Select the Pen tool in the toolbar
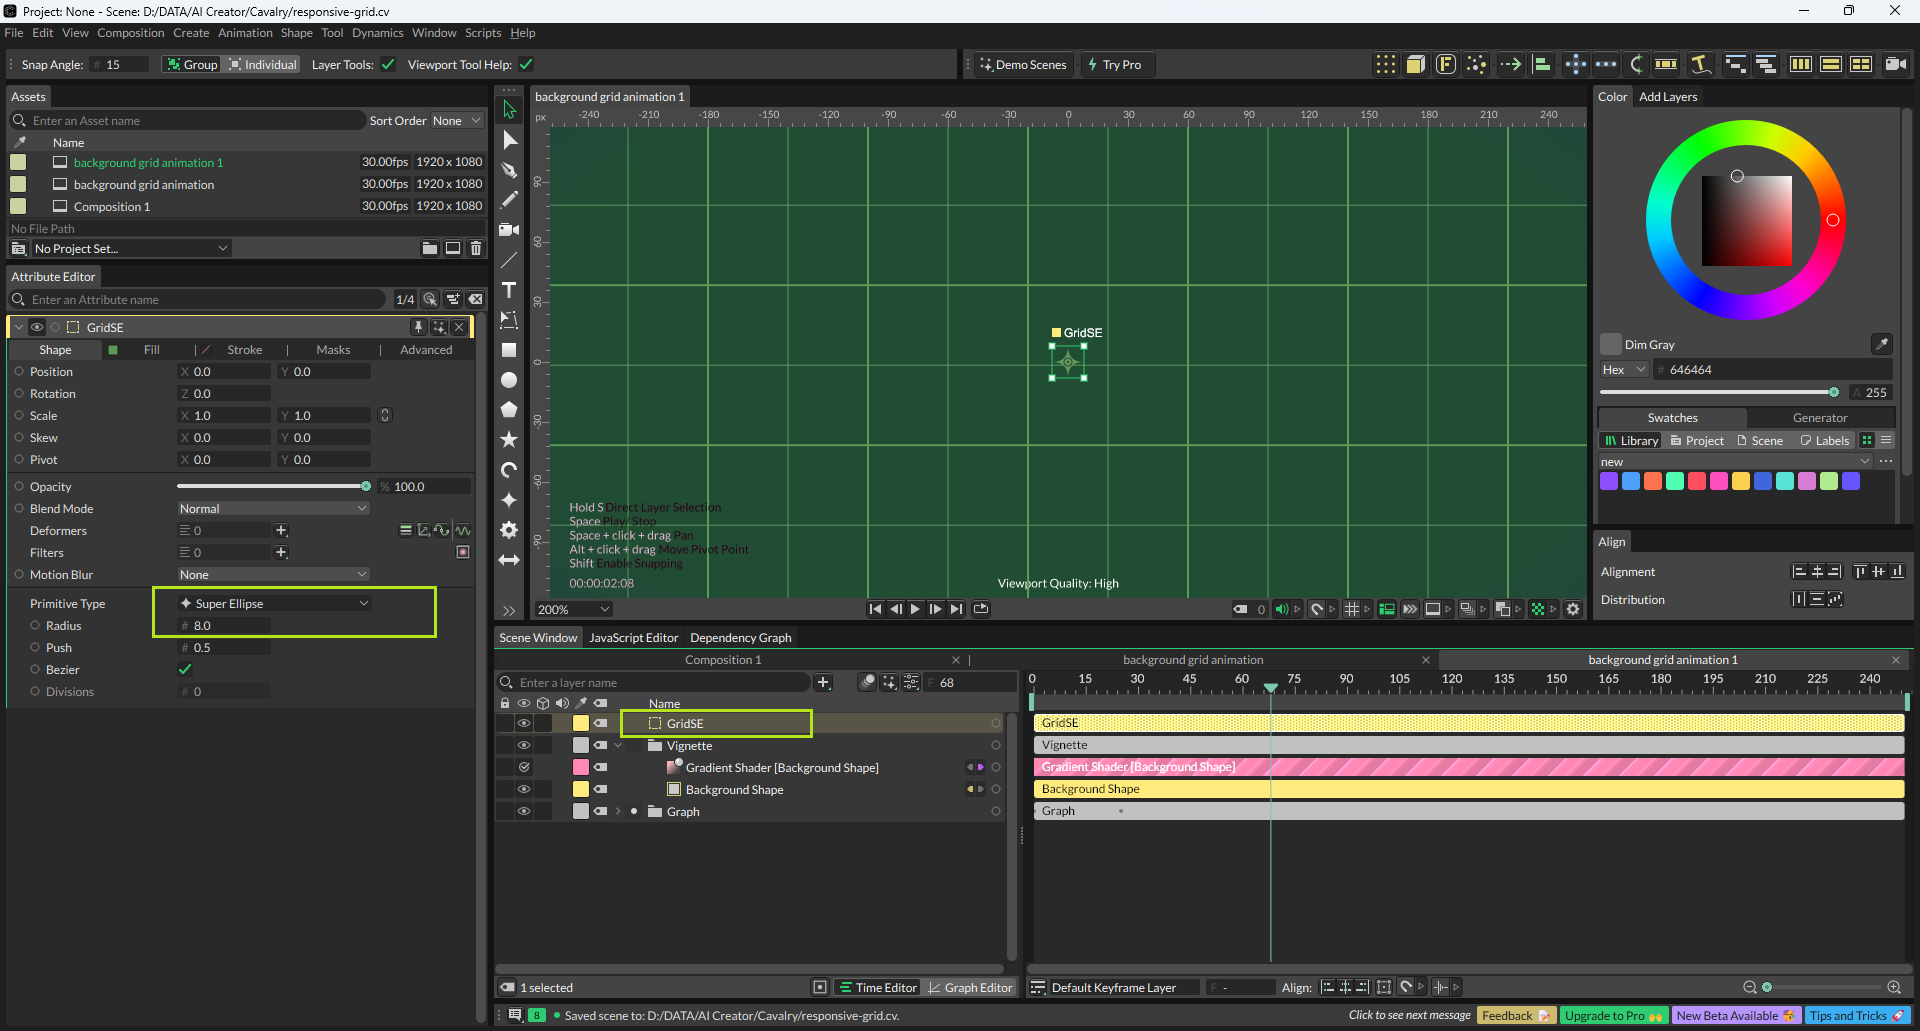 click(509, 170)
